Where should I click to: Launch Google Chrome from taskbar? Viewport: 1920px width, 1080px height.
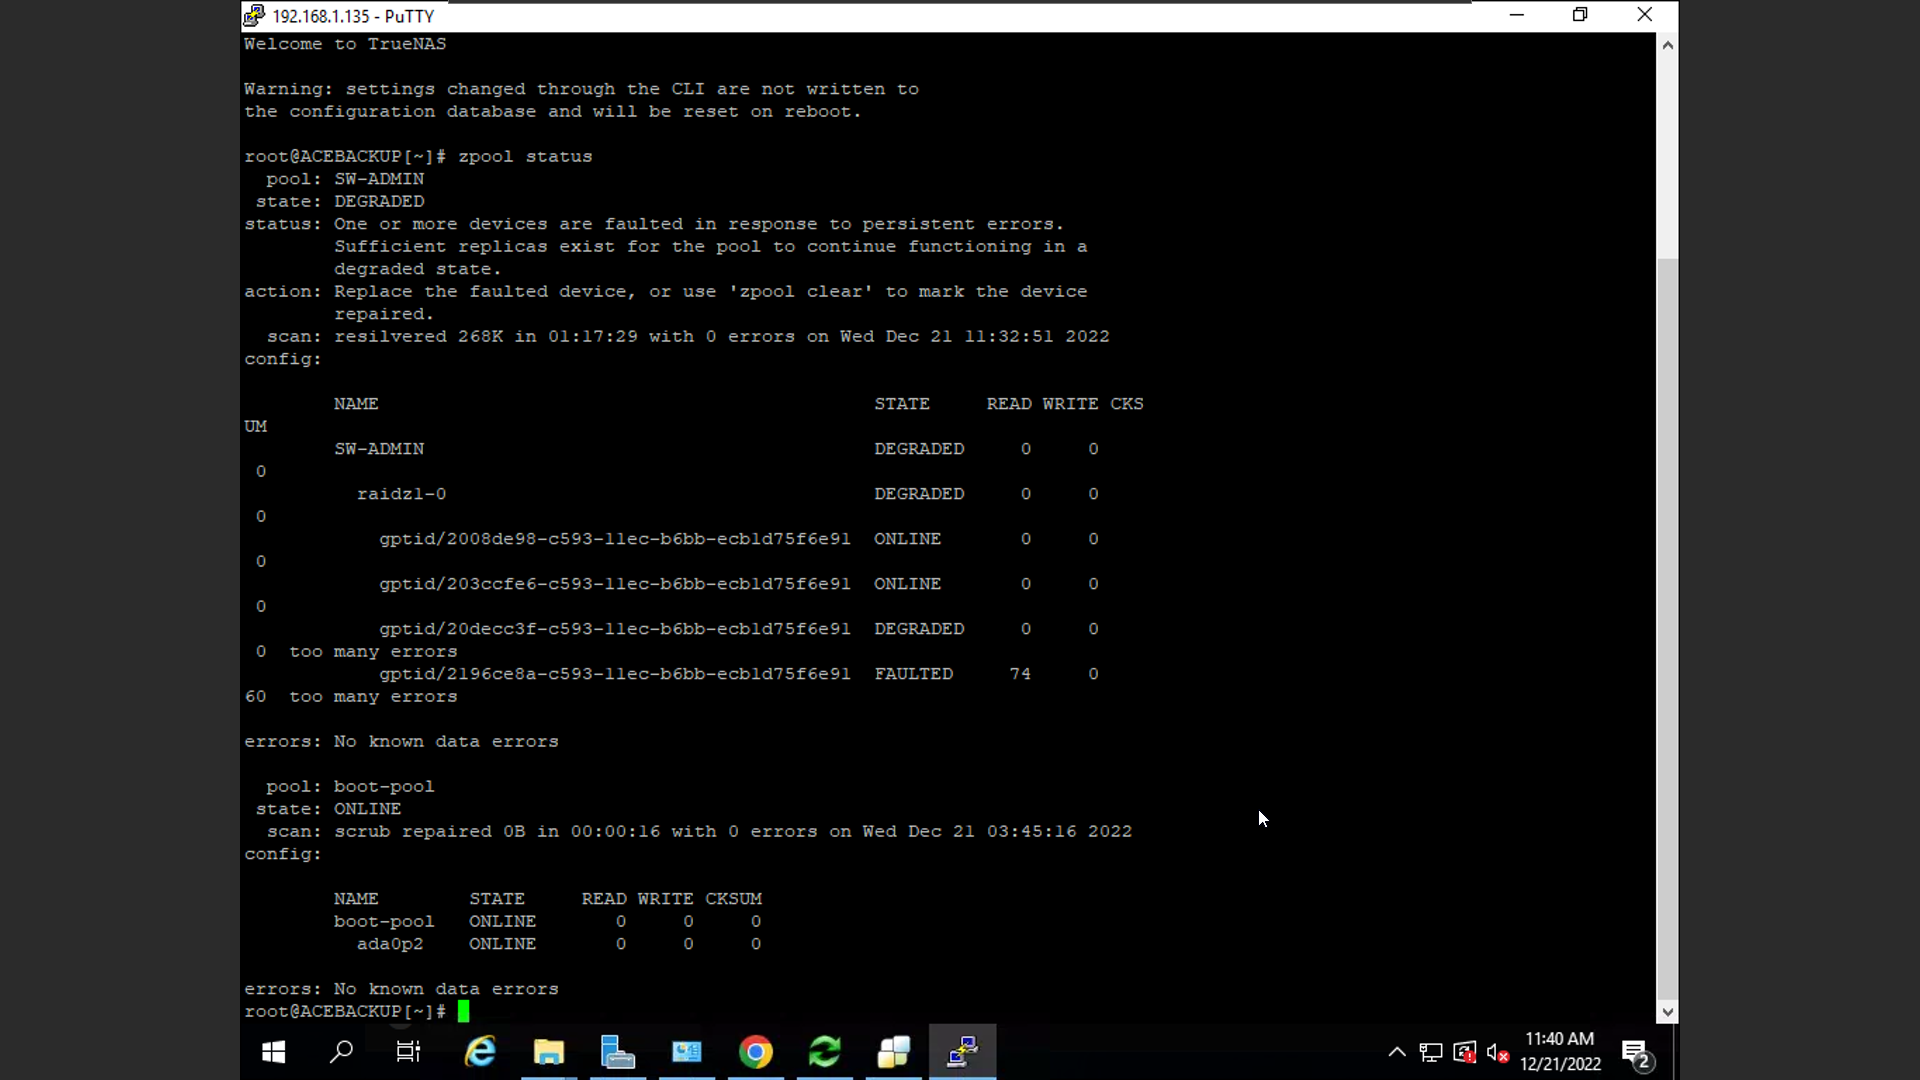point(756,1052)
